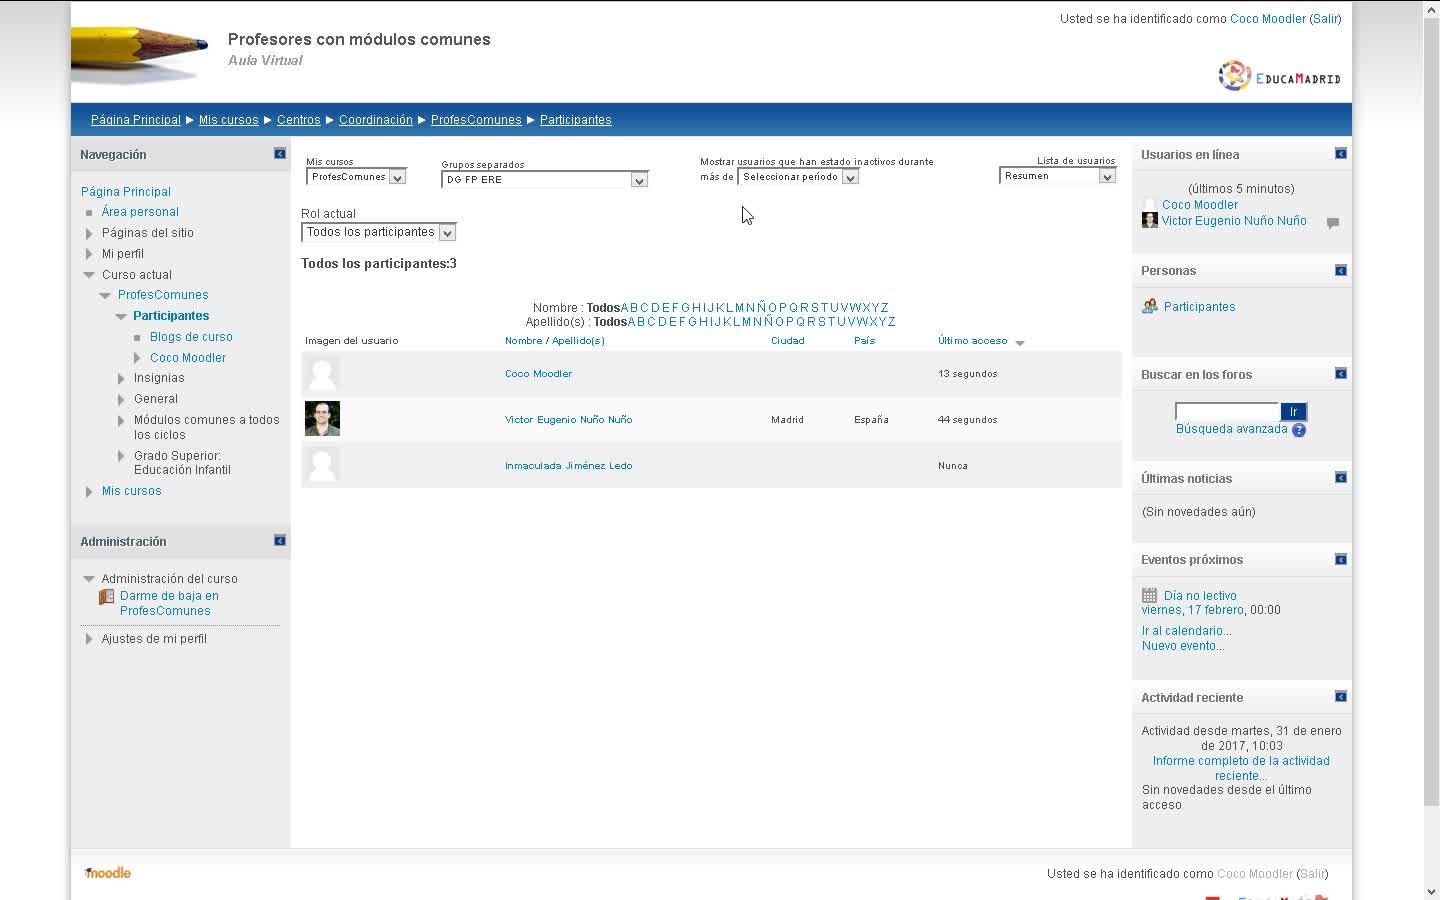1440x900 pixels.
Task: Go to Página Principal in breadcrumb
Action: (x=136, y=120)
